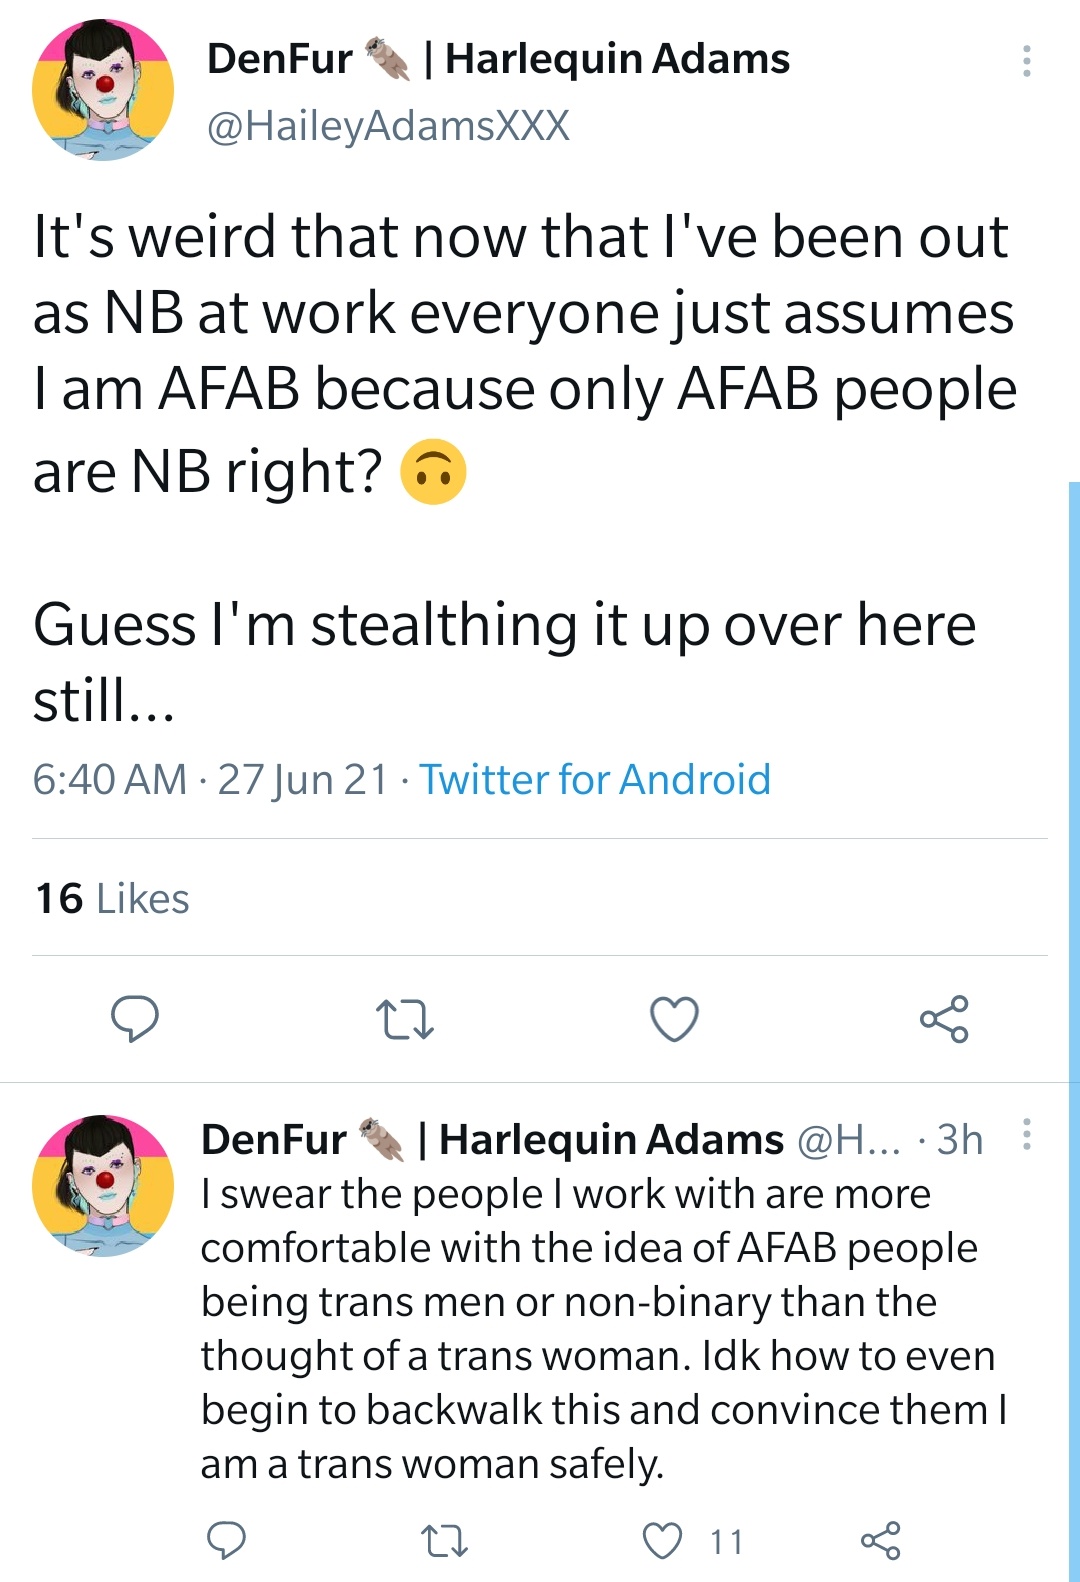Tap the DenFur | Harlequin Adams display name
1080x1582 pixels.
[x=498, y=59]
